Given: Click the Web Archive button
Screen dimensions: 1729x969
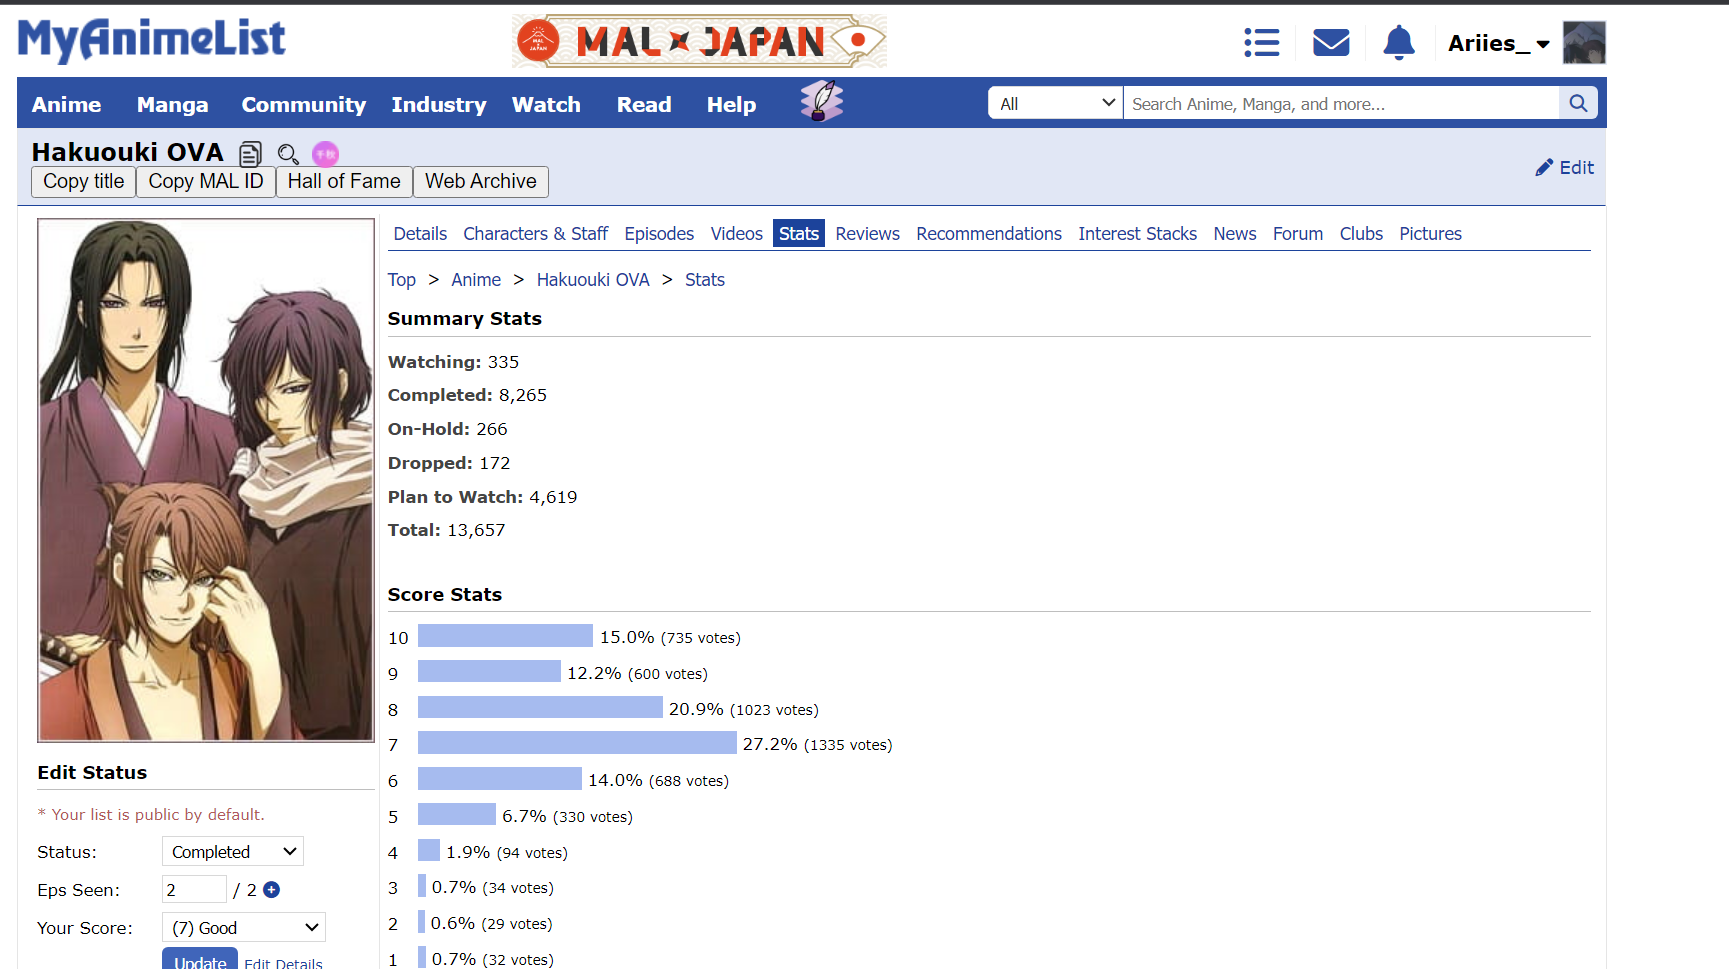Looking at the screenshot, I should pos(481,182).
